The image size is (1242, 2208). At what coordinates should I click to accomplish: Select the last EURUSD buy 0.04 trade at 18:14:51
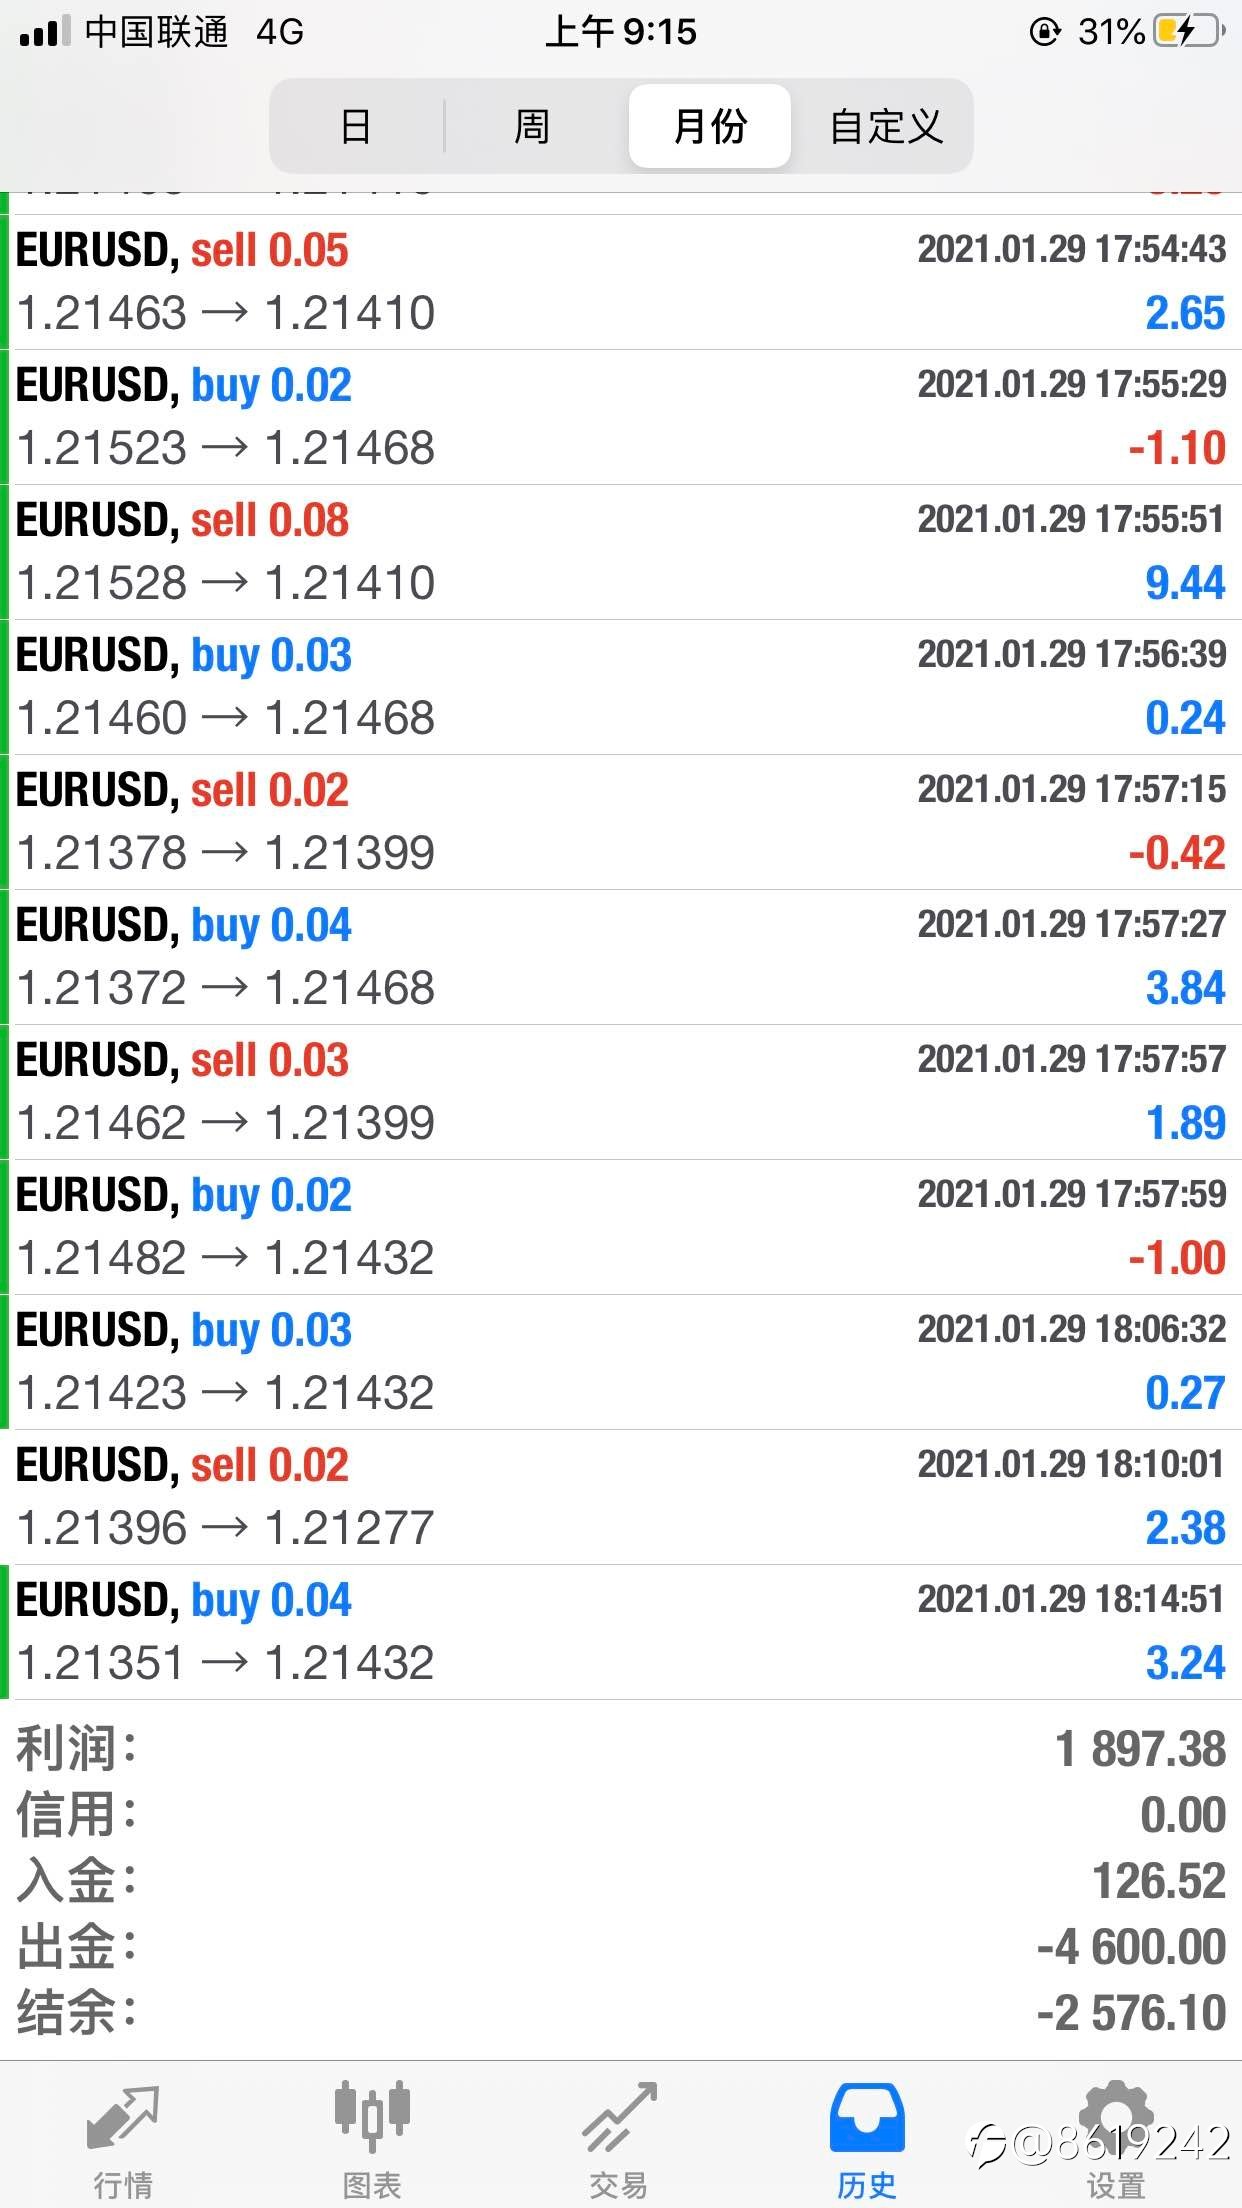621,1632
